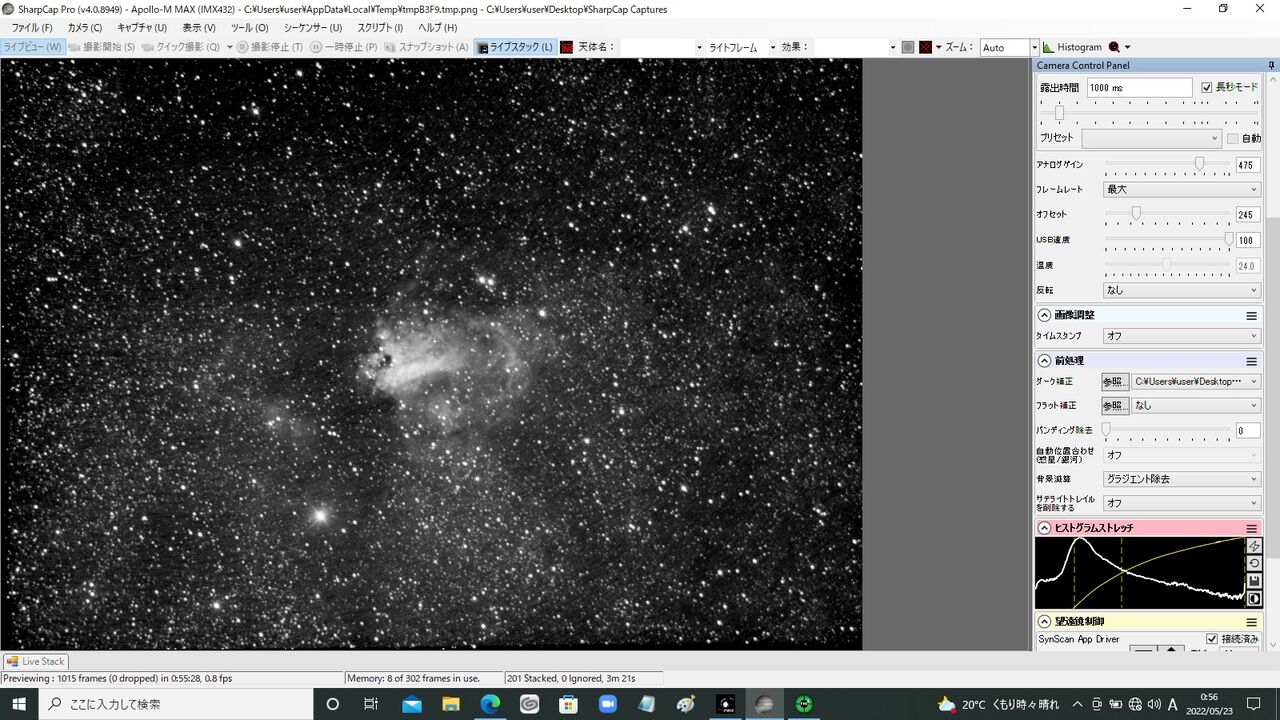
Task: Click 参照 button for ダーク補正
Action: click(x=1114, y=382)
